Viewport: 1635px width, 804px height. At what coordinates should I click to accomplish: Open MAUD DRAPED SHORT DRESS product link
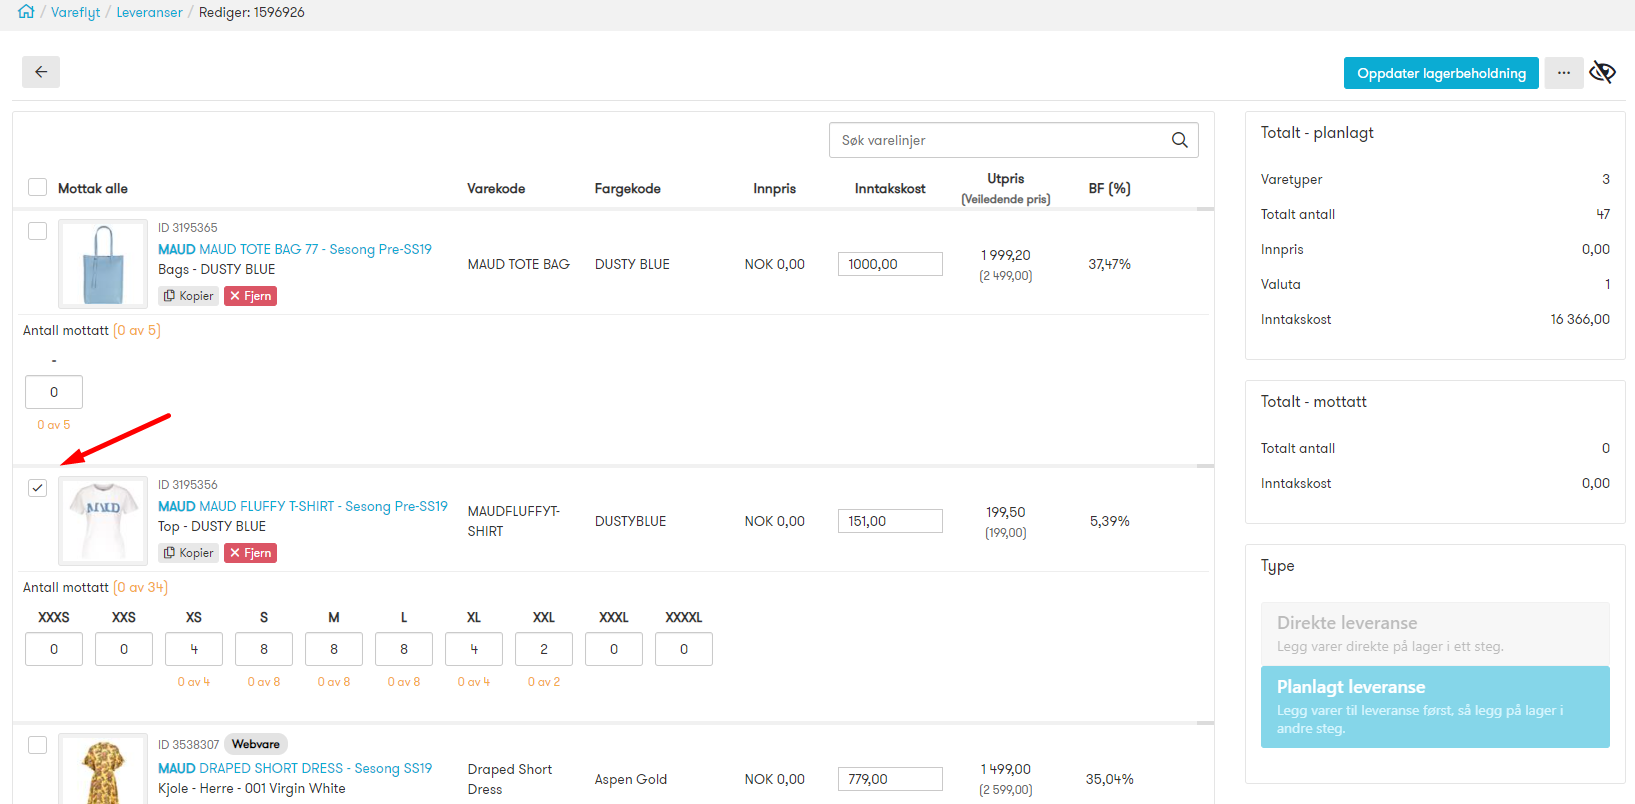click(295, 768)
